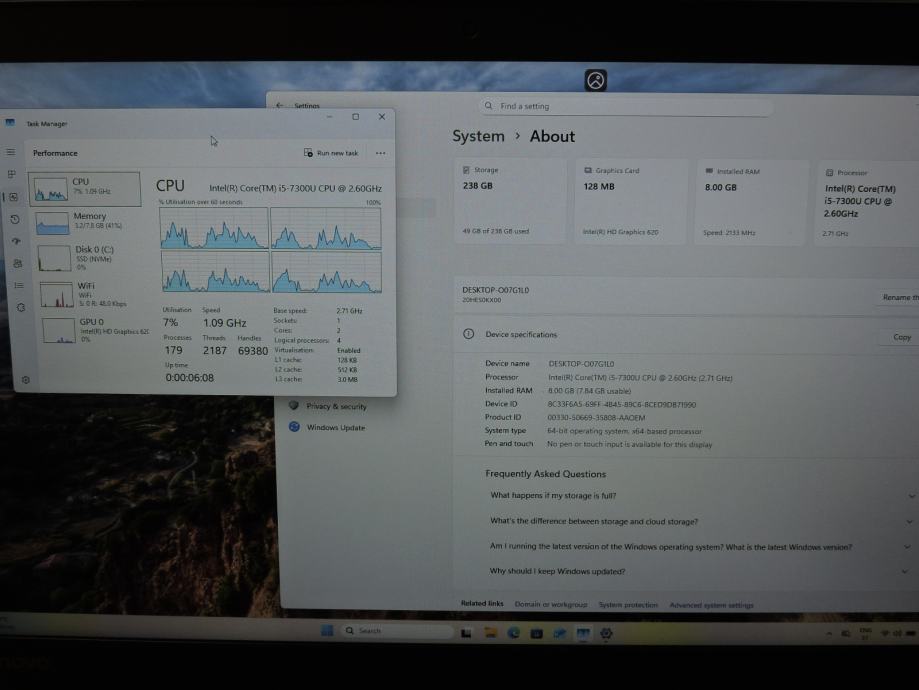Open the Installed RAM 8.00 GB card
The height and width of the screenshot is (690, 919).
pyautogui.click(x=752, y=202)
